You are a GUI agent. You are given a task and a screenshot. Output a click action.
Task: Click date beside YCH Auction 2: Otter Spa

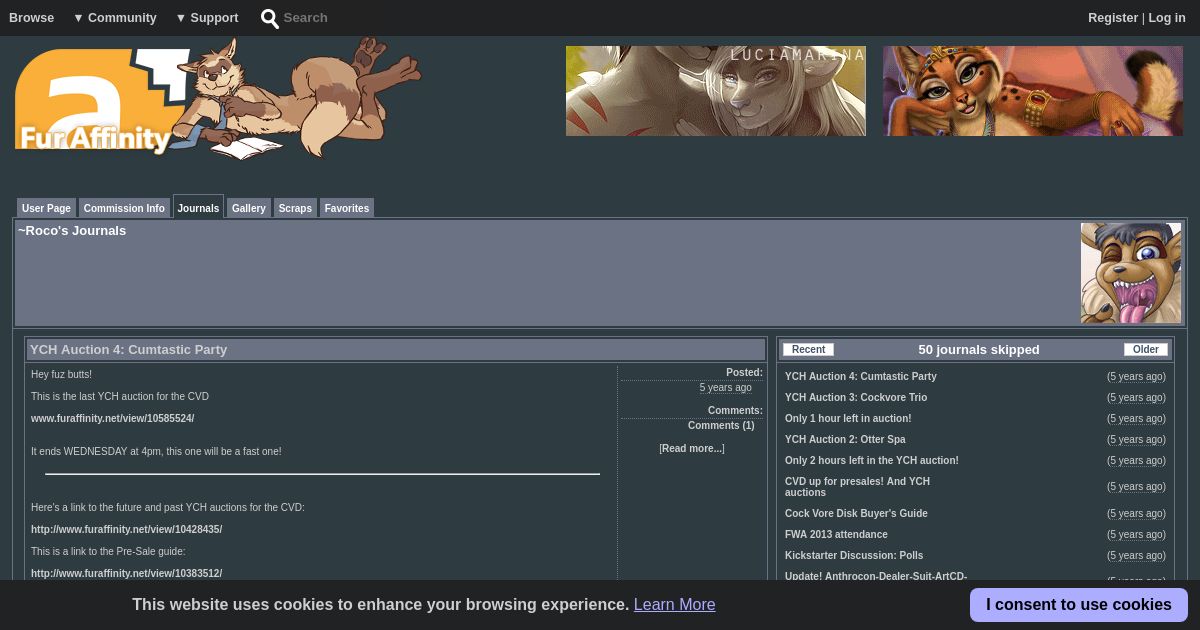pyautogui.click(x=1136, y=440)
